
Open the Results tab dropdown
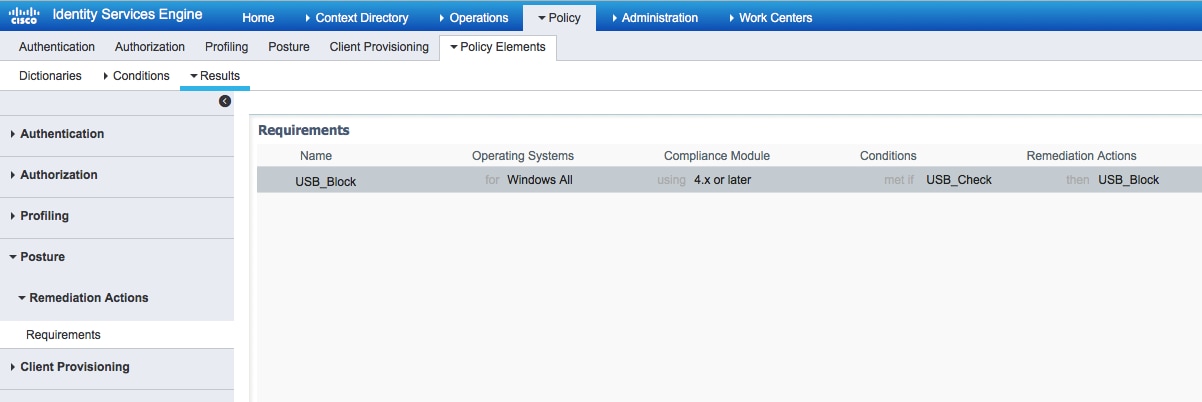(215, 76)
